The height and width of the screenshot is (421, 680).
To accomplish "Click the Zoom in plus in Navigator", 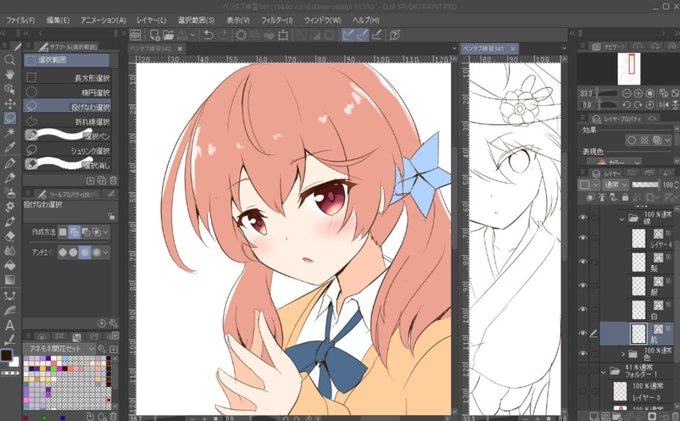I will coord(638,93).
